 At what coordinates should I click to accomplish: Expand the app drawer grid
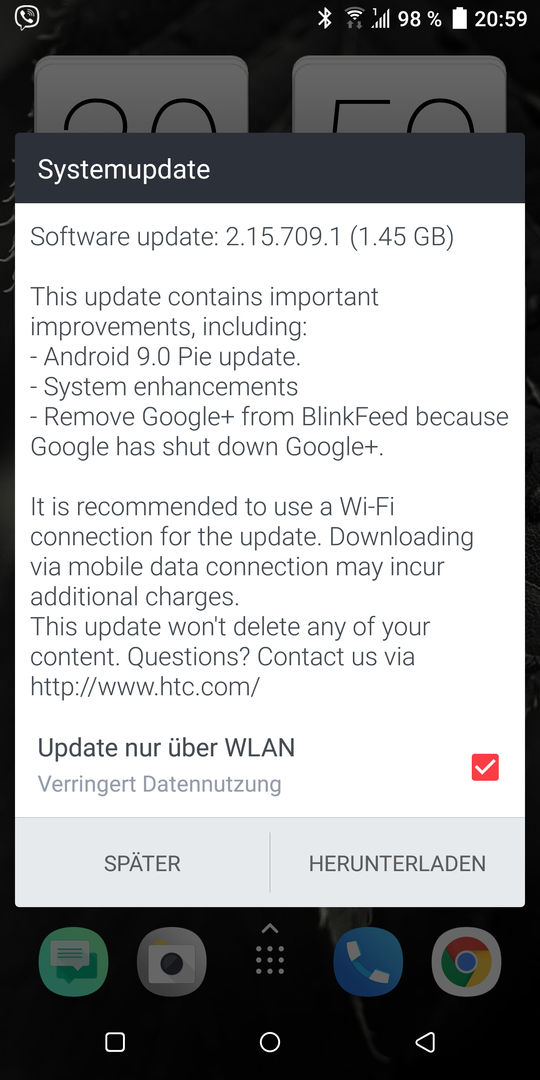[x=270, y=949]
